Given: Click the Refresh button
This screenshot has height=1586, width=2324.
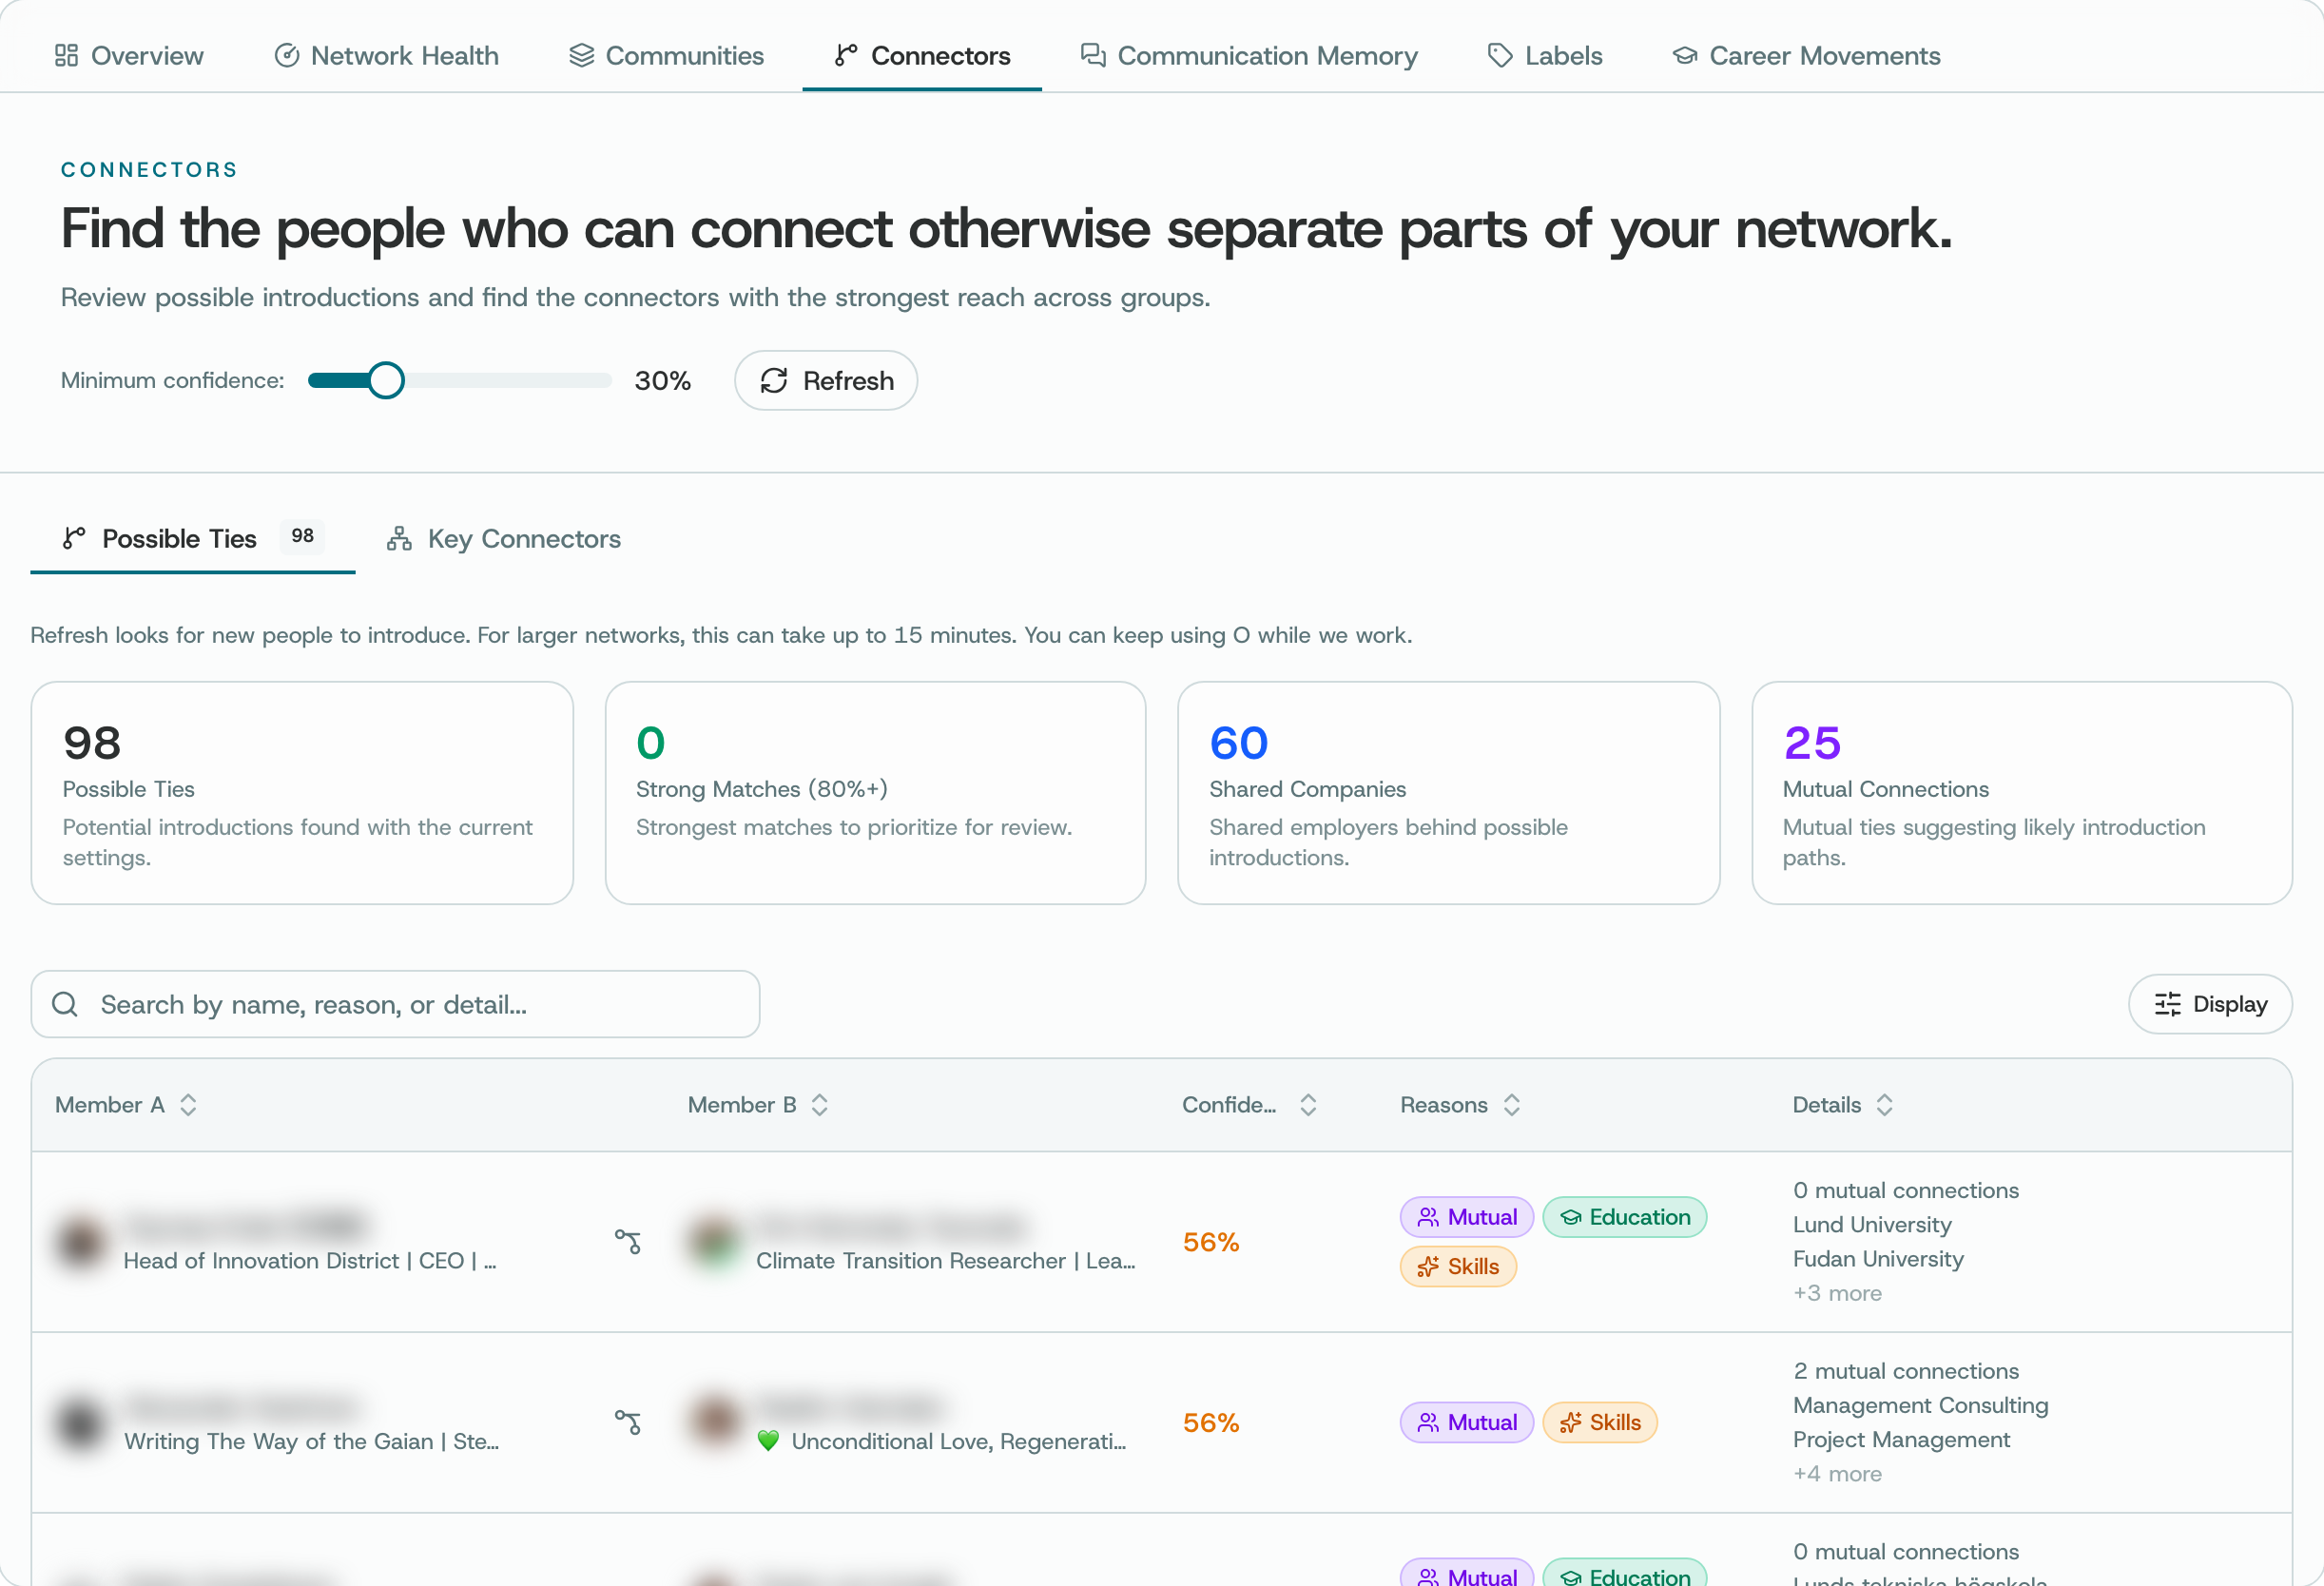Looking at the screenshot, I should (x=826, y=380).
